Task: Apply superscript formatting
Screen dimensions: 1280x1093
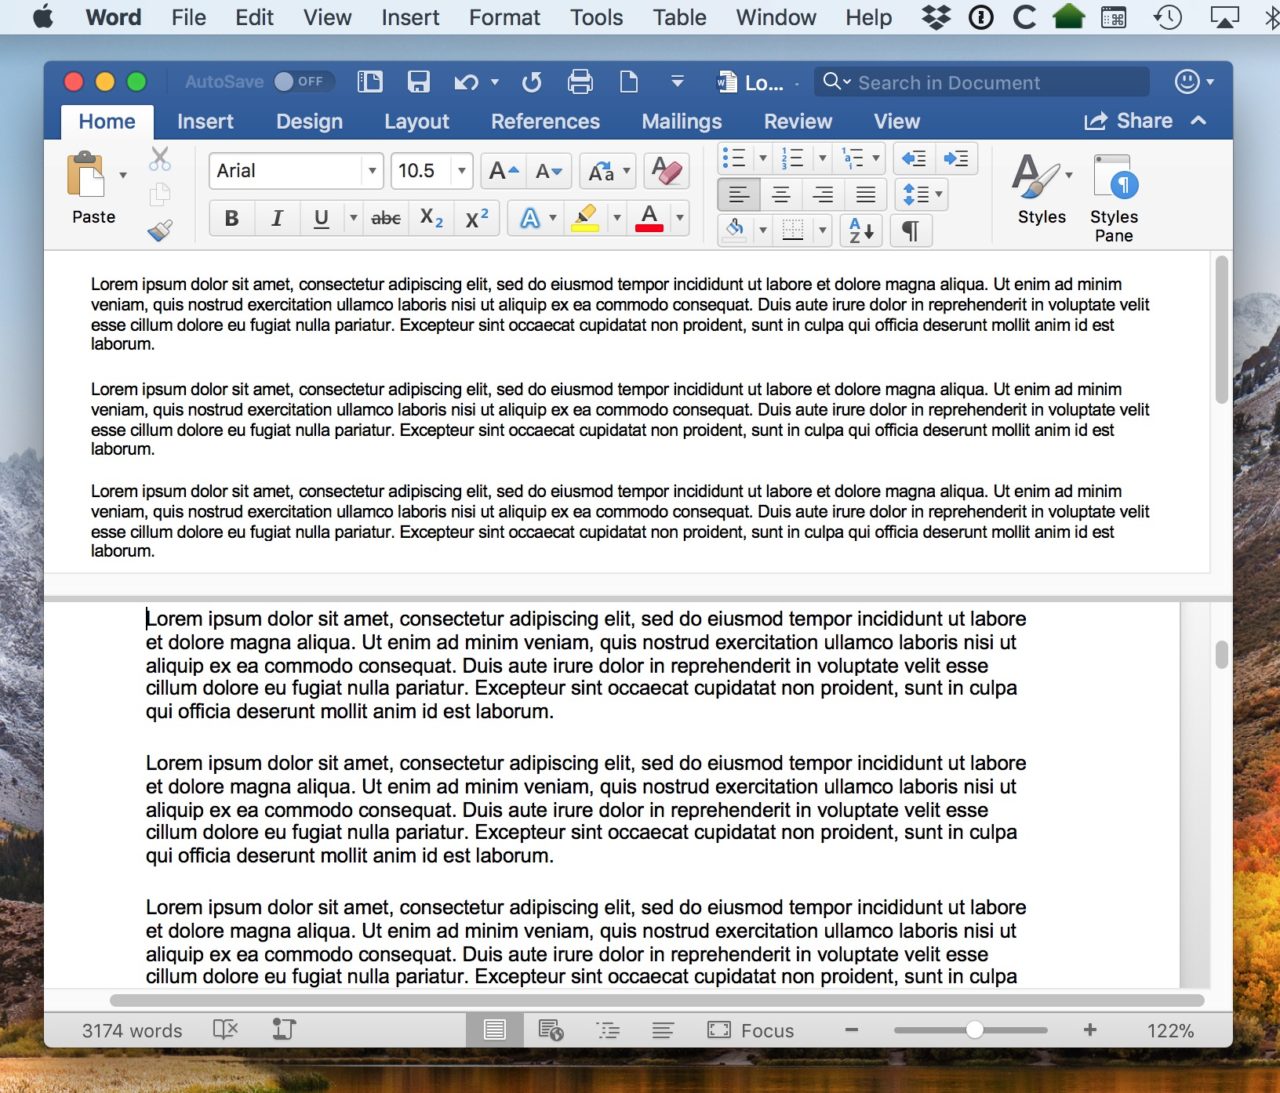Action: pyautogui.click(x=477, y=218)
